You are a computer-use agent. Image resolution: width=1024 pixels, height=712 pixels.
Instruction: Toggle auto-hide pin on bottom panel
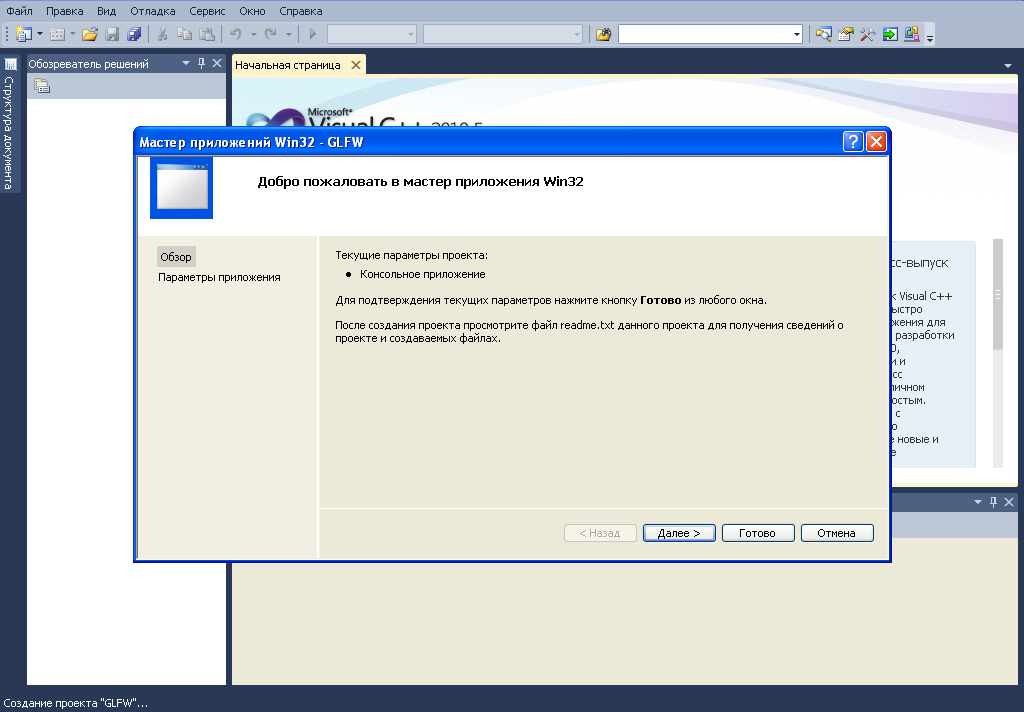[993, 502]
